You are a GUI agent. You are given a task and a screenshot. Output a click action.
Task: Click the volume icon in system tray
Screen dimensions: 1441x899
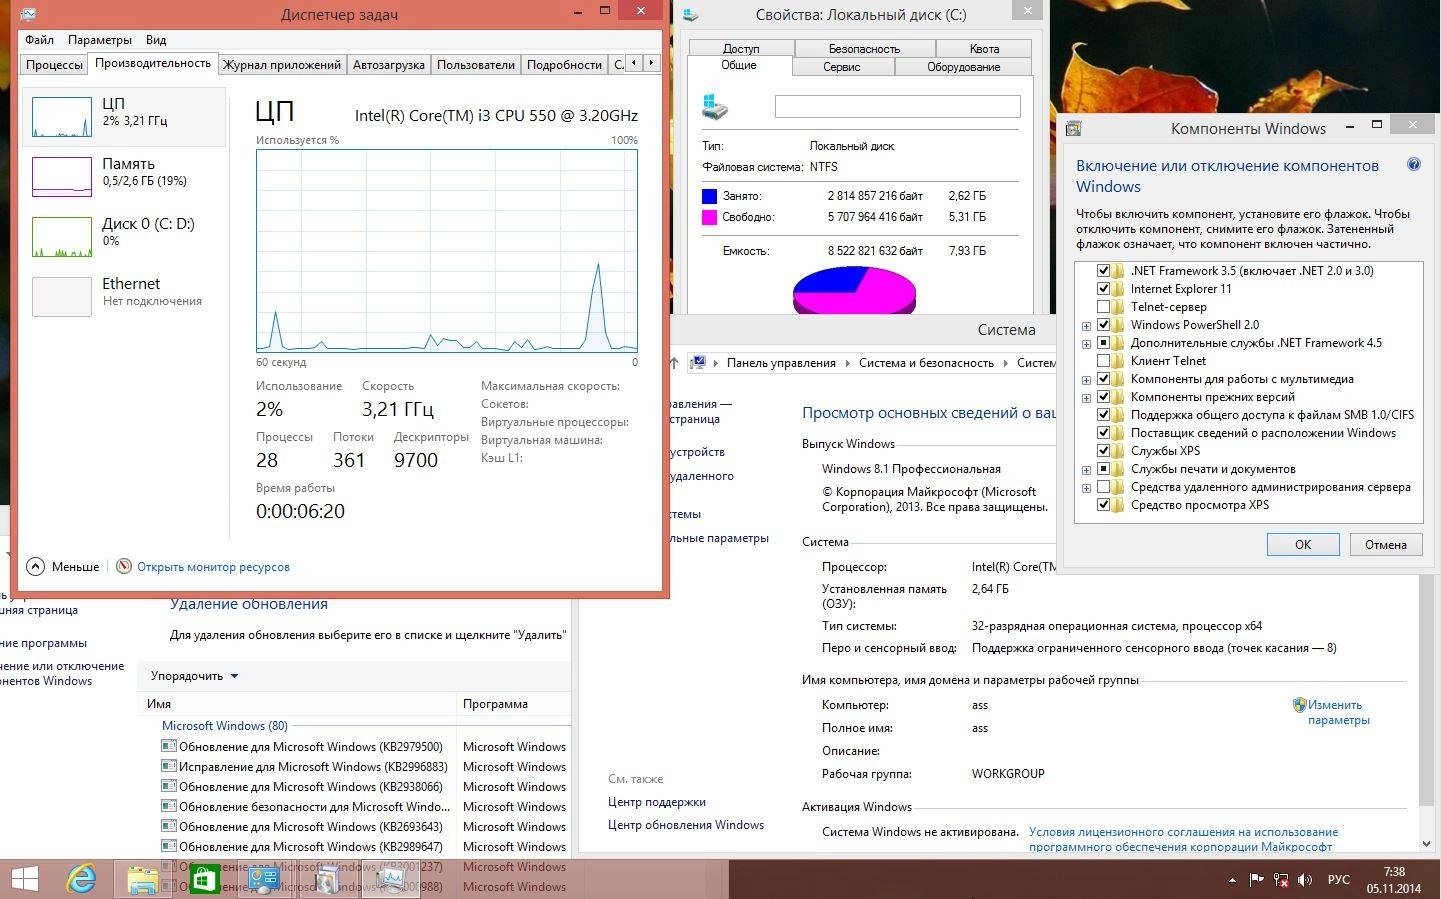[1305, 880]
